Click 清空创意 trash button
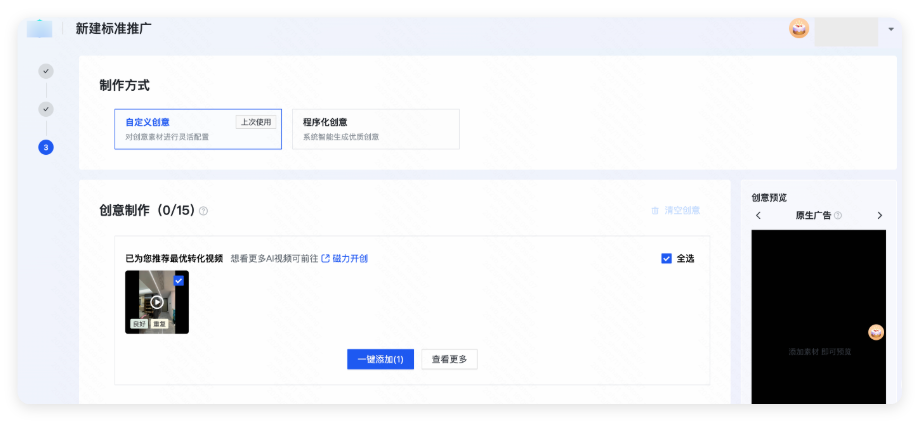 coord(676,210)
